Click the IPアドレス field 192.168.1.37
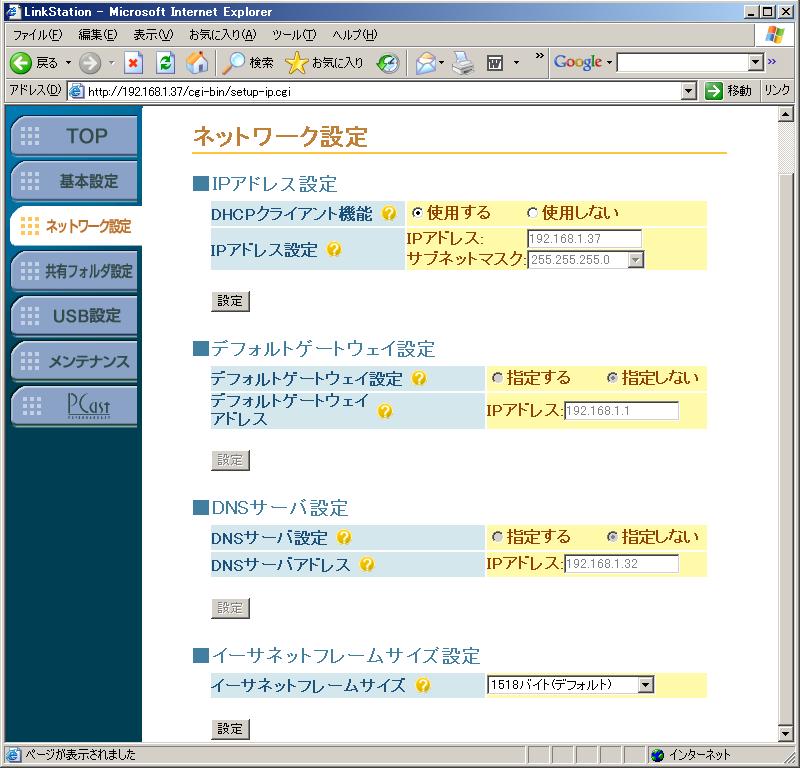This screenshot has width=800, height=768. point(584,238)
